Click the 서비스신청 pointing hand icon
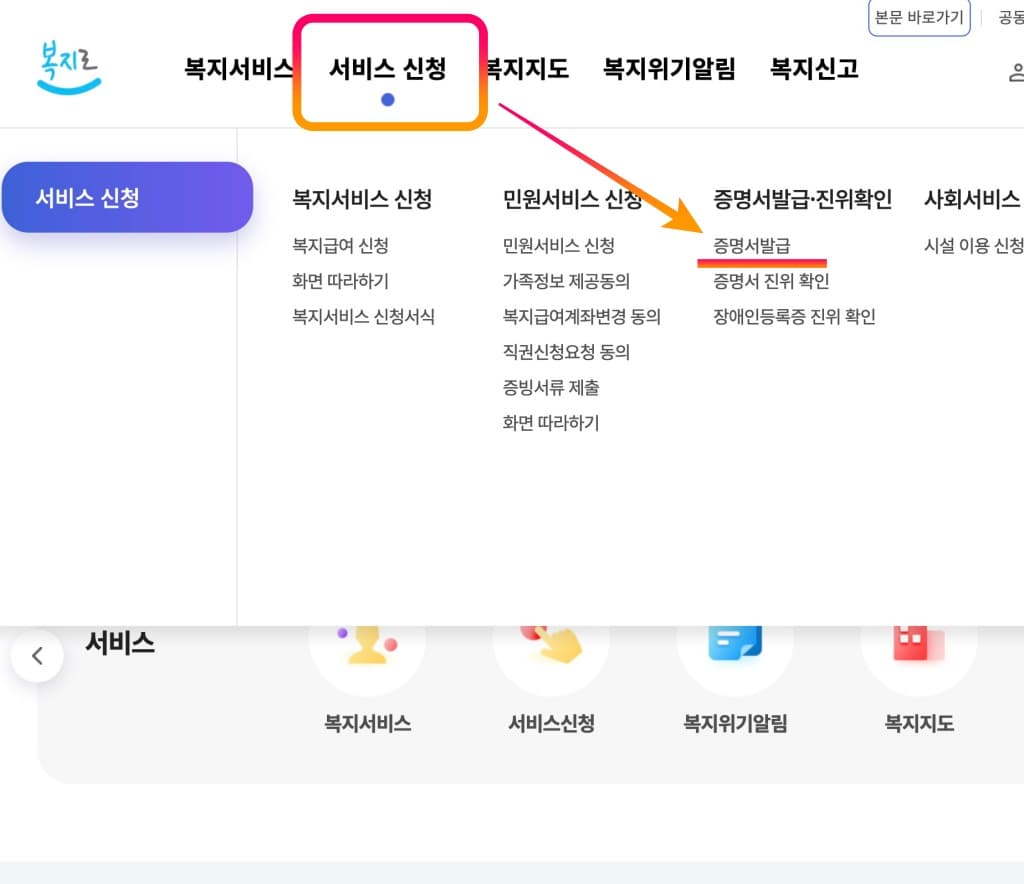Viewport: 1024px width, 884px height. coord(551,644)
